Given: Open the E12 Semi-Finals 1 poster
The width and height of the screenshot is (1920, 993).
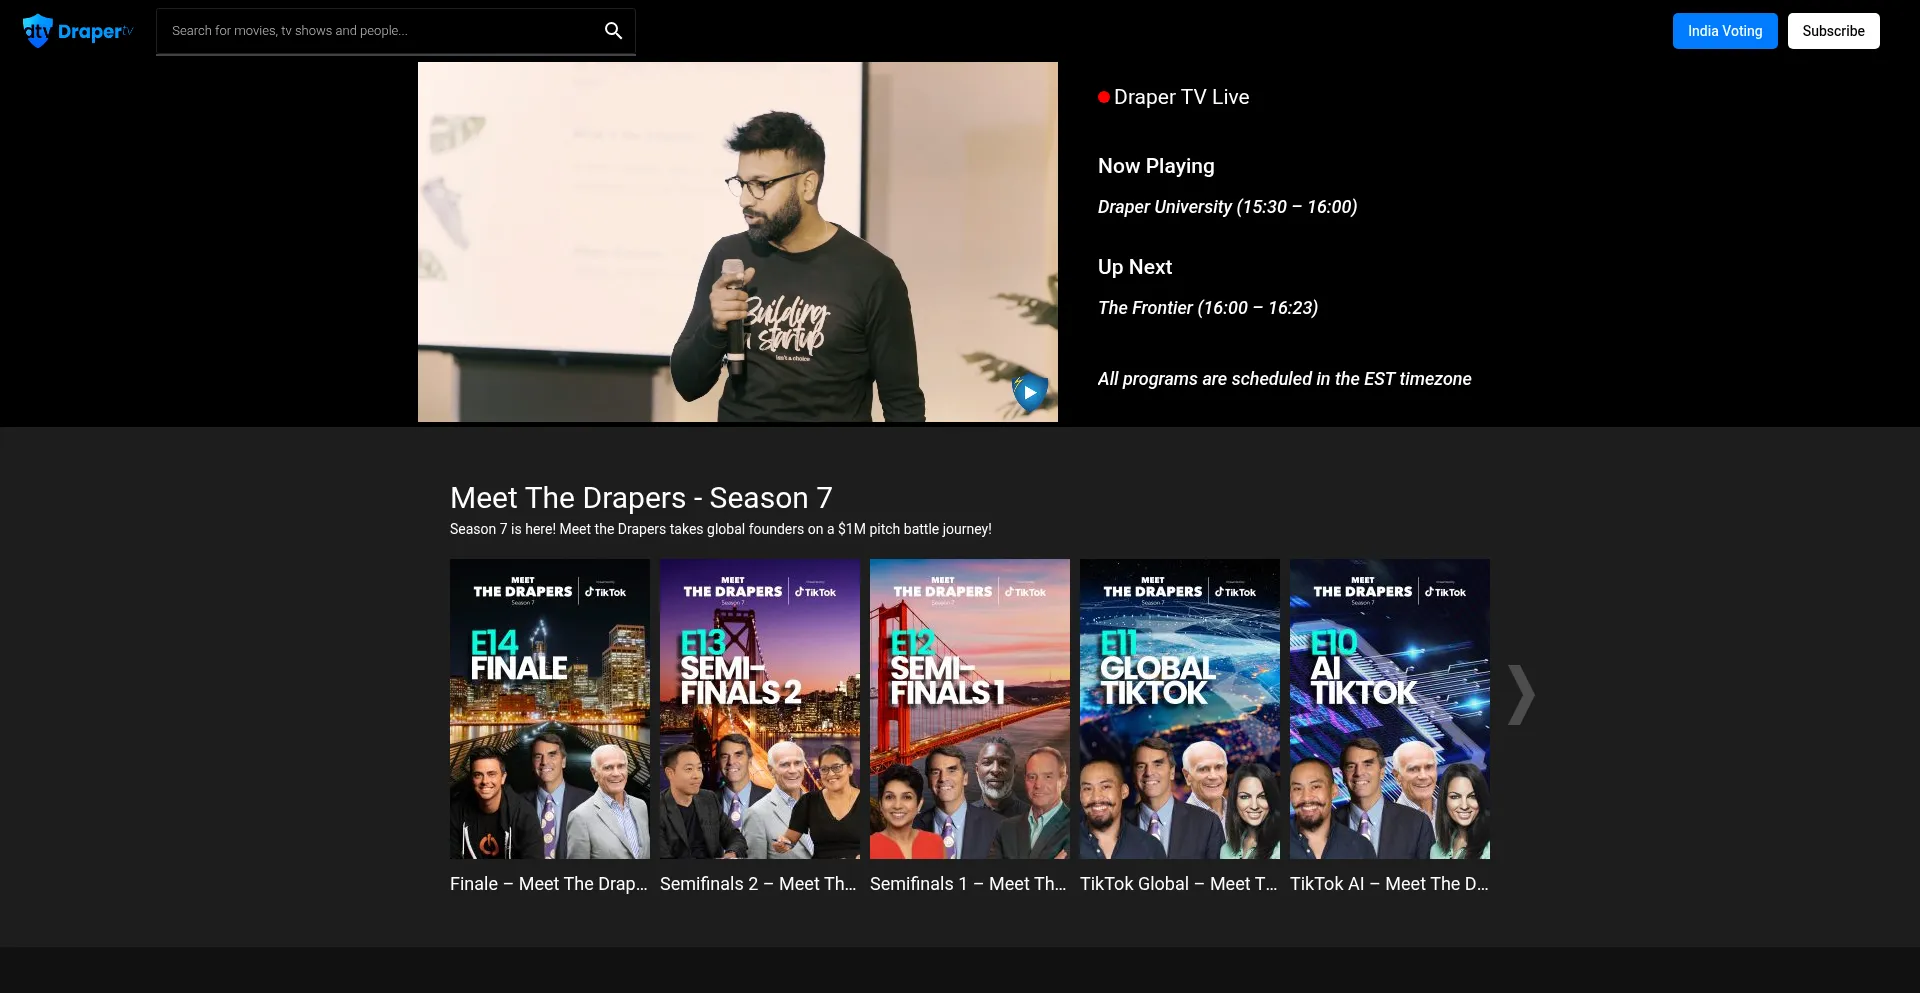Looking at the screenshot, I should (970, 708).
